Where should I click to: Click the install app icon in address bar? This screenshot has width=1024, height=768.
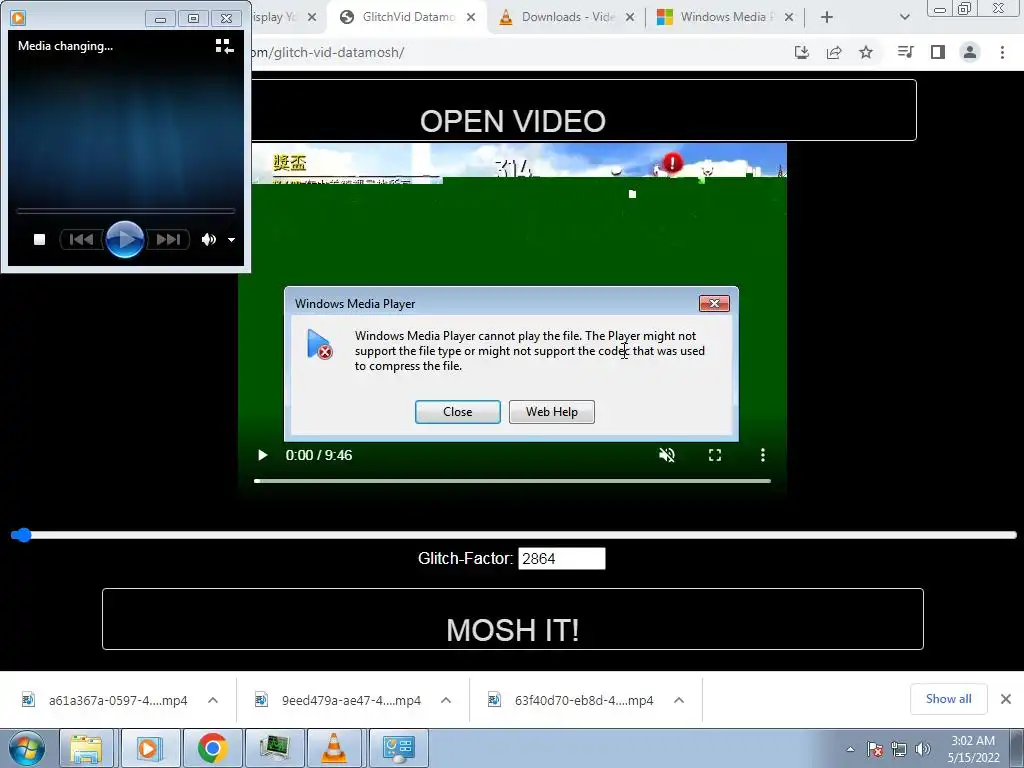point(802,52)
